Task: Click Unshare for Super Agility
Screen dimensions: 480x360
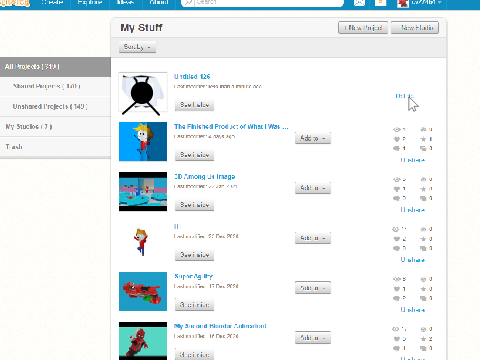Action: [413, 310]
